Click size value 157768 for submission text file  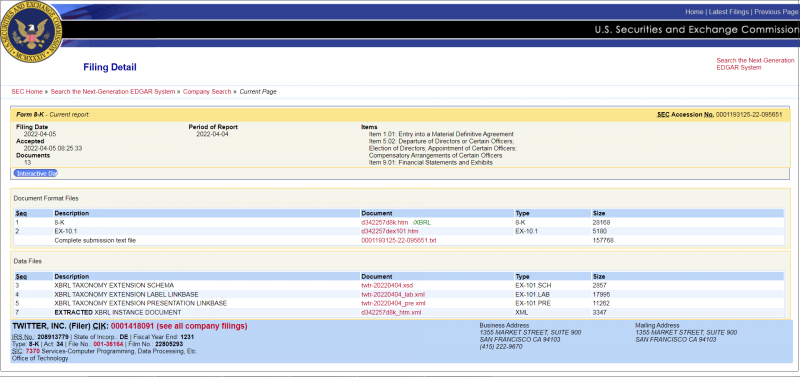pyautogui.click(x=603, y=240)
